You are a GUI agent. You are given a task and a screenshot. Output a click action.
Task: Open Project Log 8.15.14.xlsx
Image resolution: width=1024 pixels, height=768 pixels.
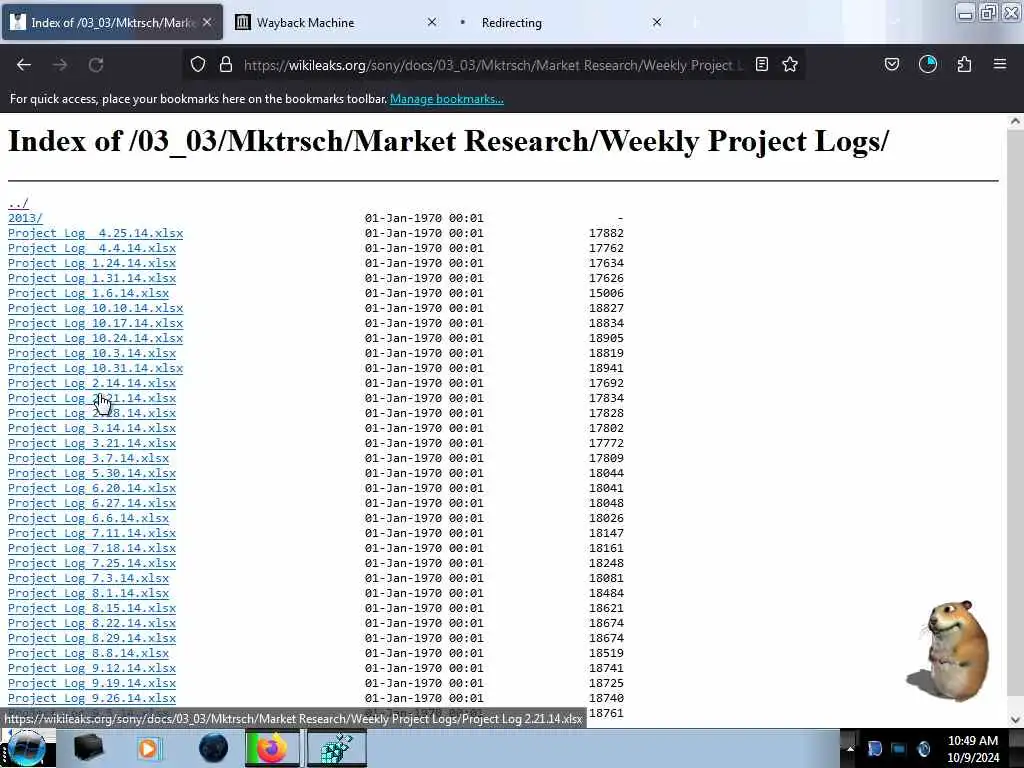(92, 609)
